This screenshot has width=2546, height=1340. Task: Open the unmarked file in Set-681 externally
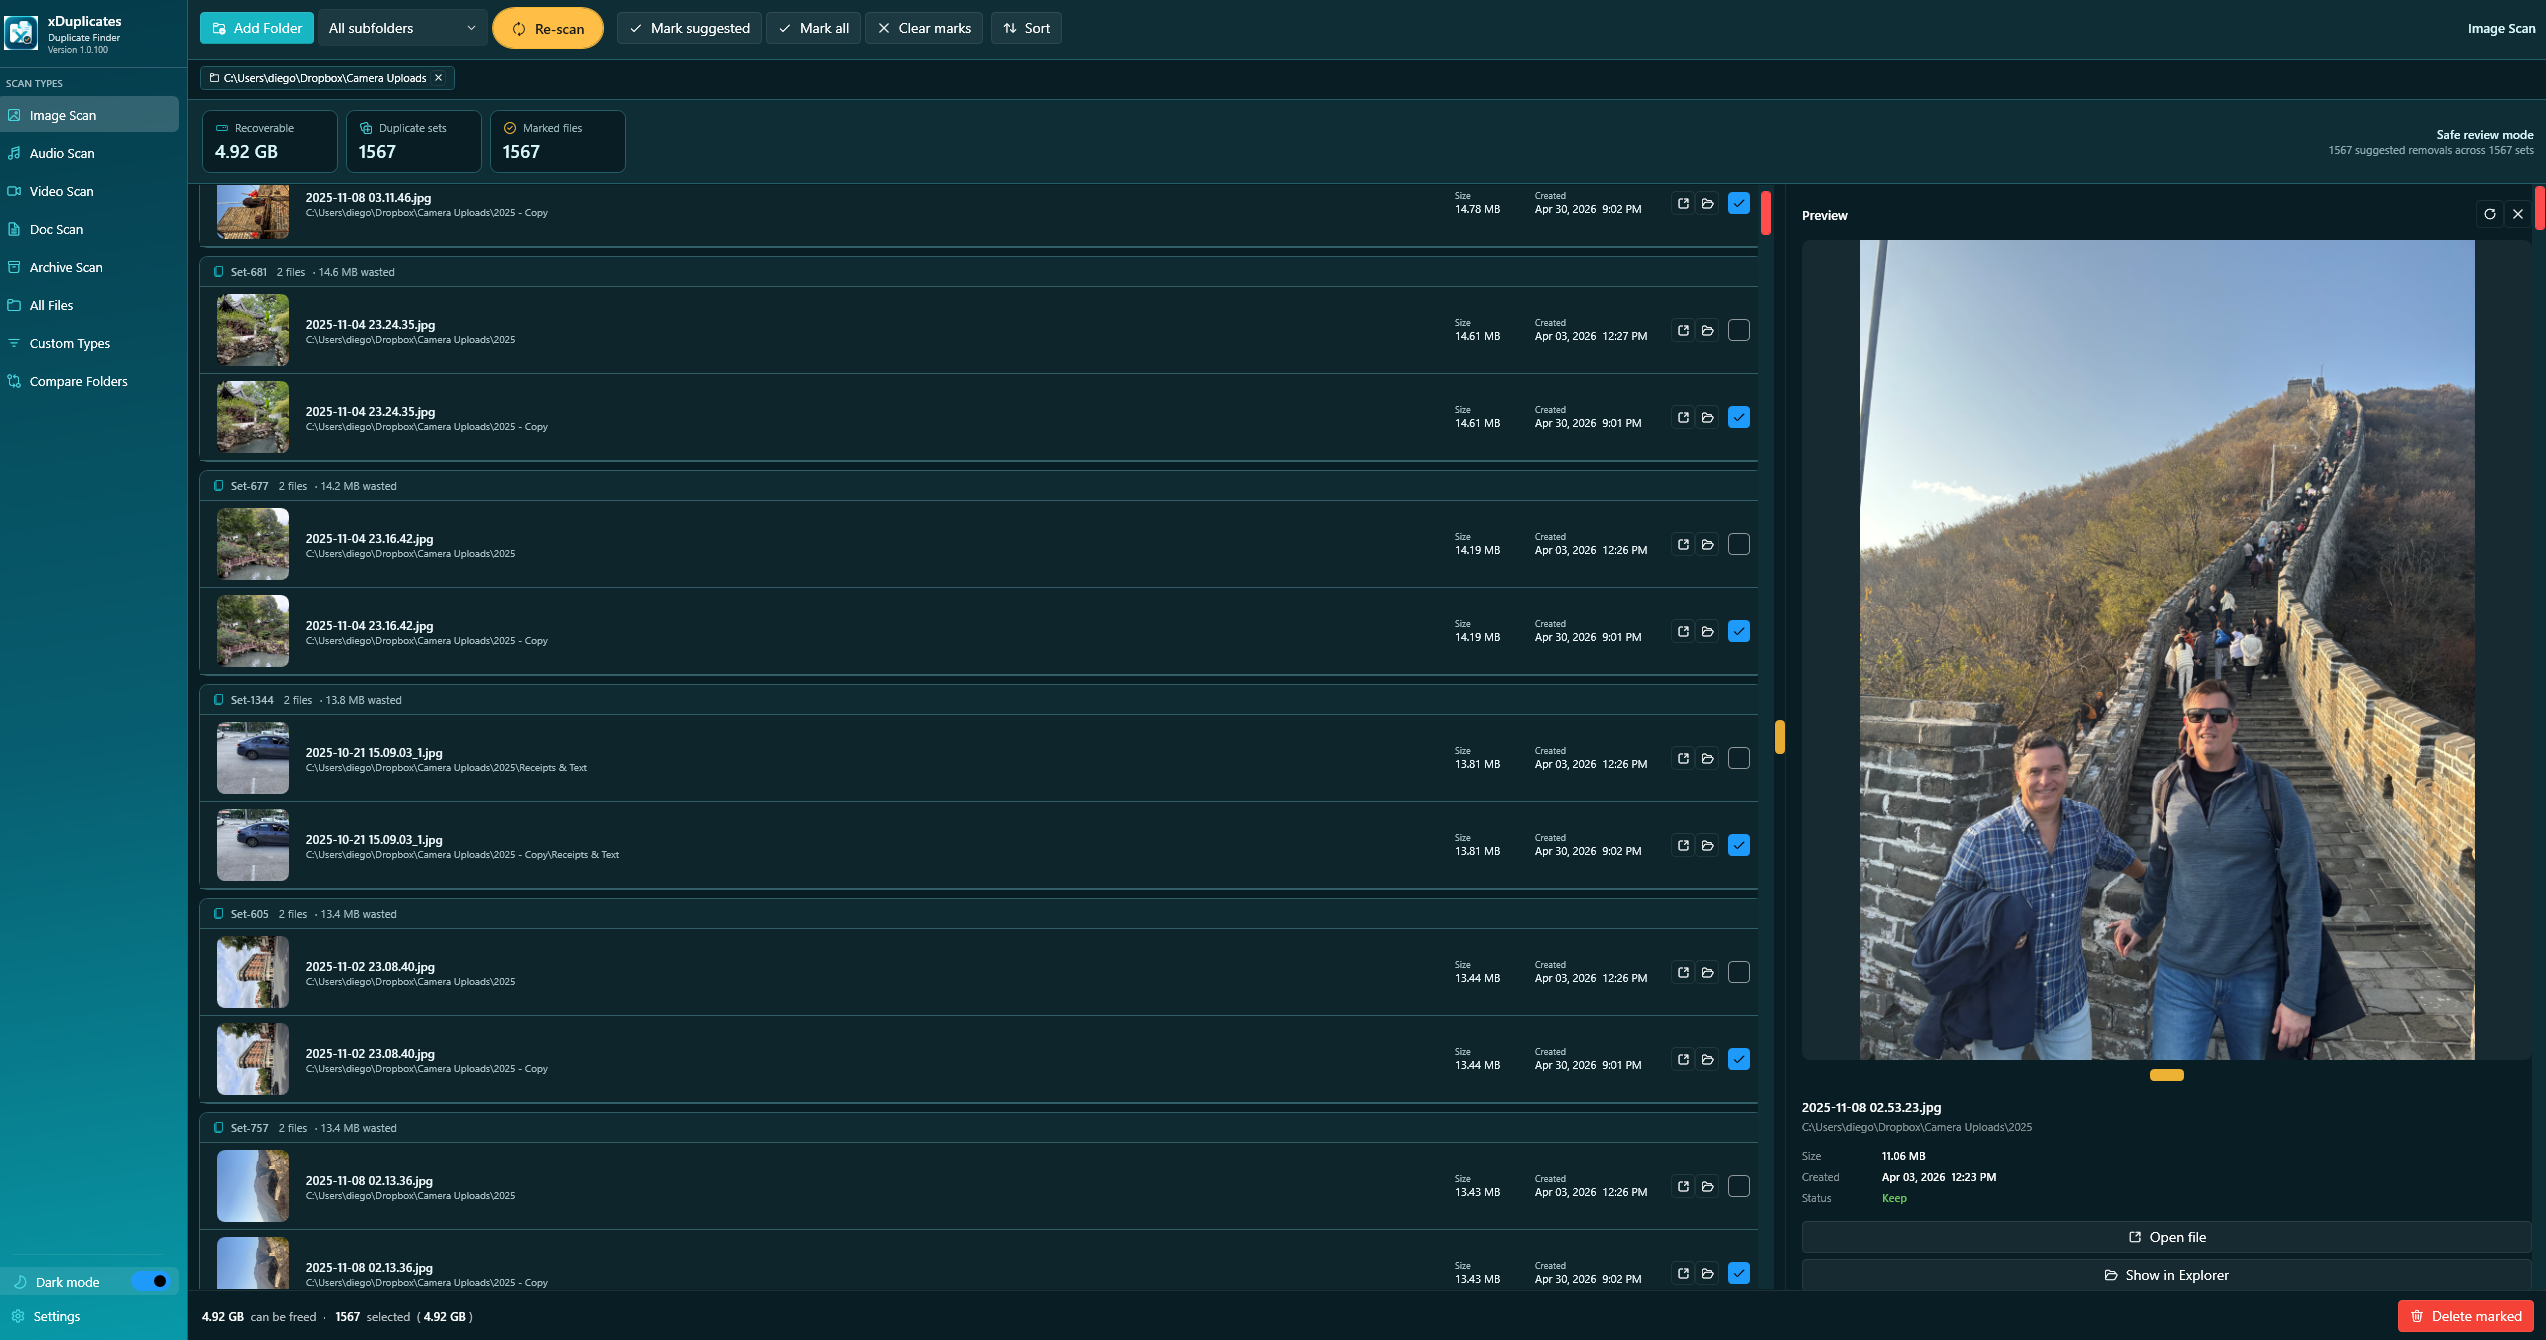pyautogui.click(x=1683, y=330)
